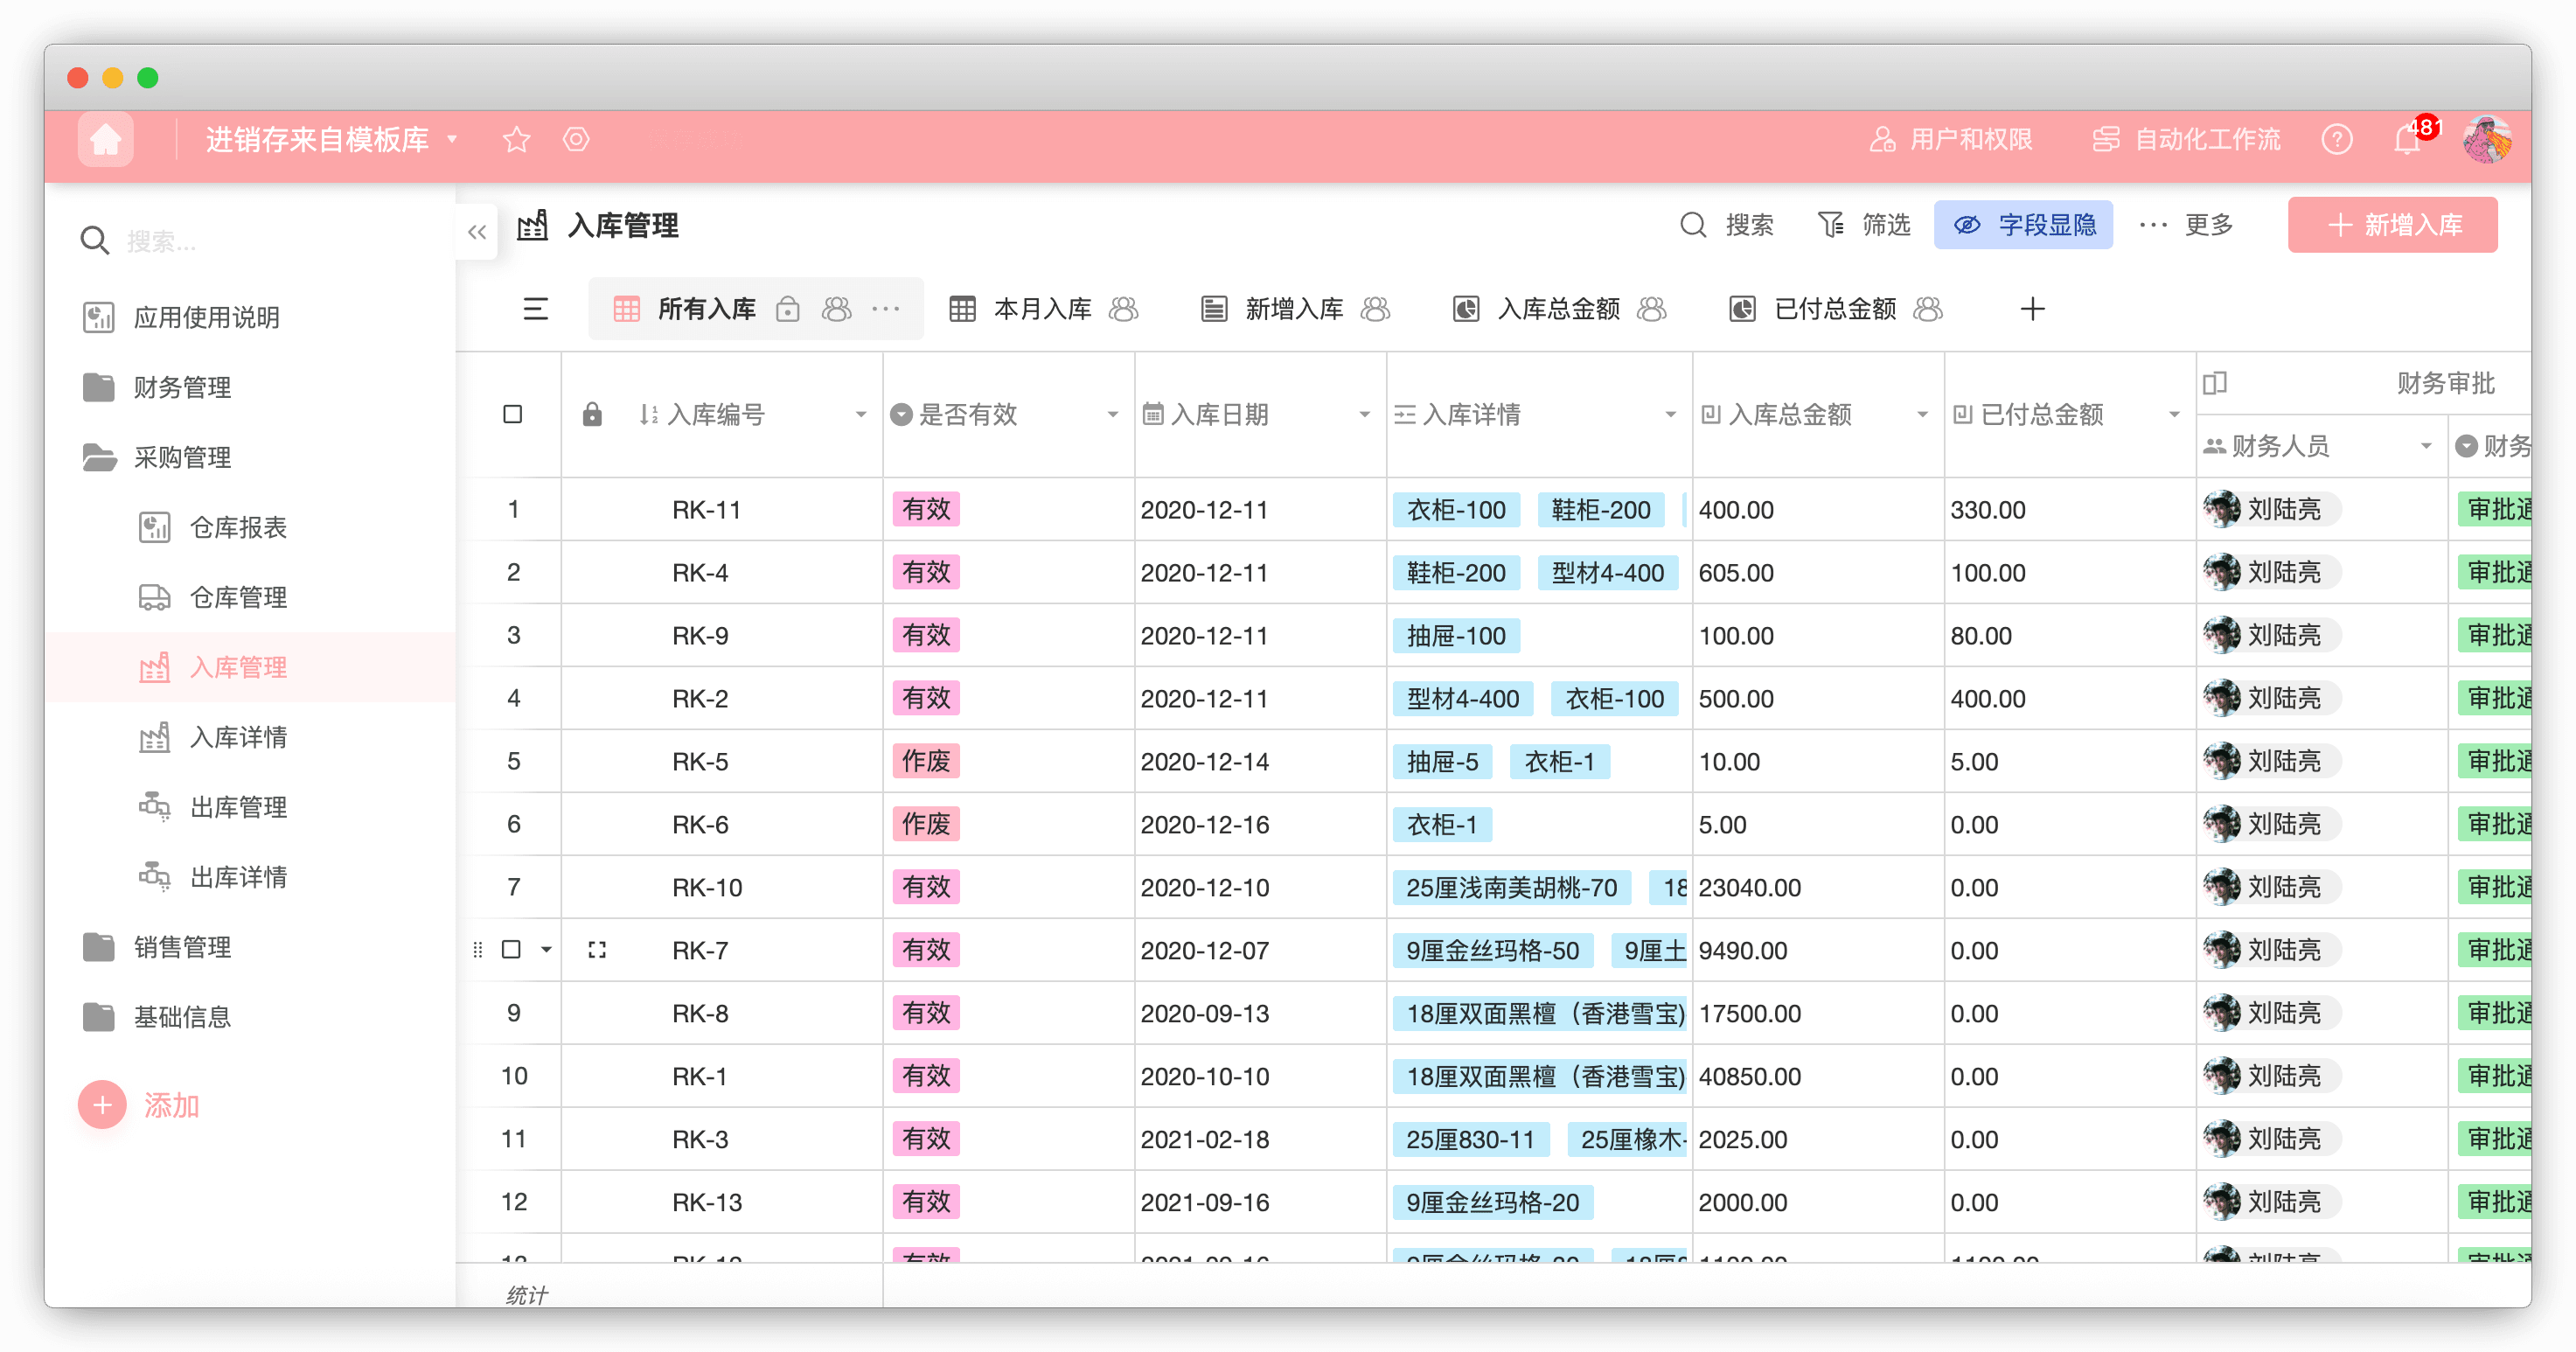The height and width of the screenshot is (1352, 2576).
Task: Click share icon on 所有入库 tab
Action: tap(836, 309)
